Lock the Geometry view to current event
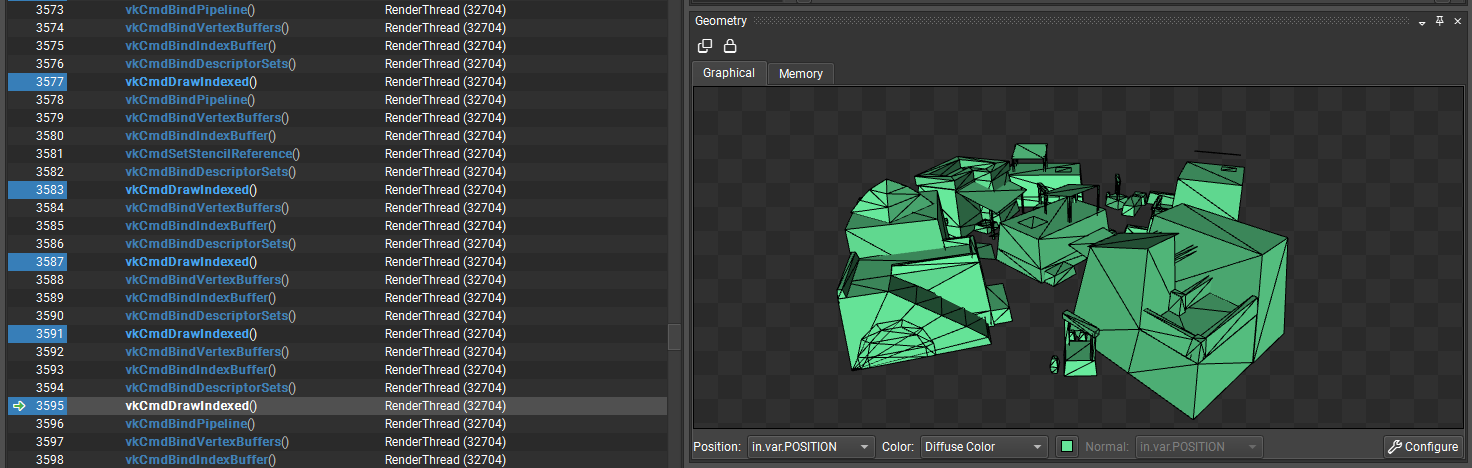The image size is (1472, 468). point(731,46)
